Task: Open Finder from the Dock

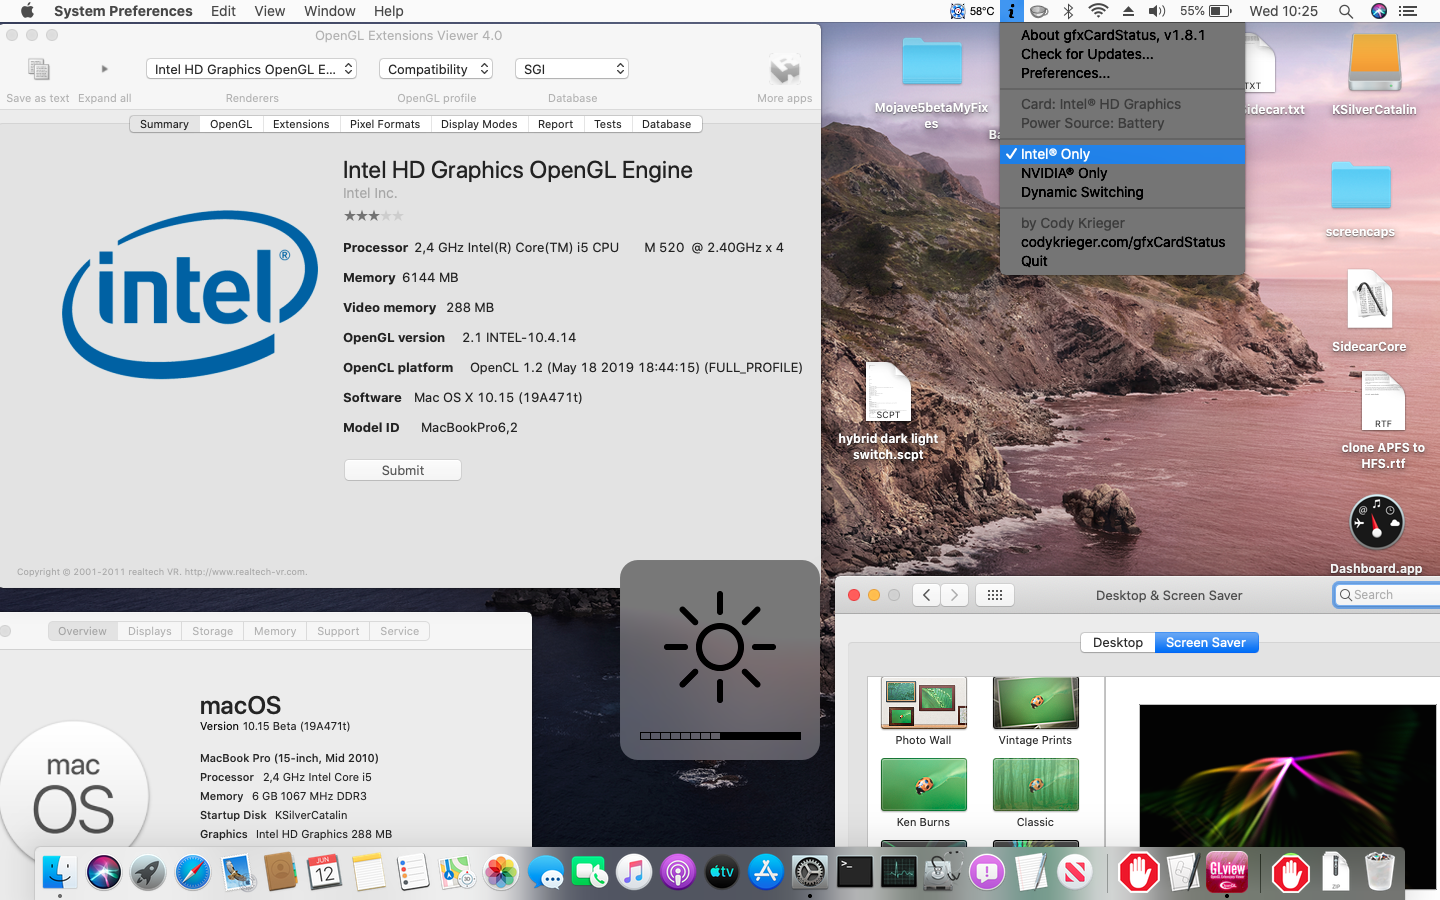Action: pyautogui.click(x=59, y=872)
